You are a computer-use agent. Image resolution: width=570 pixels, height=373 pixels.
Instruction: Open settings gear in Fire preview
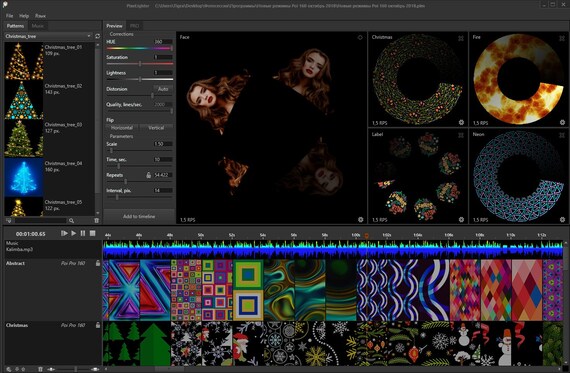point(562,123)
